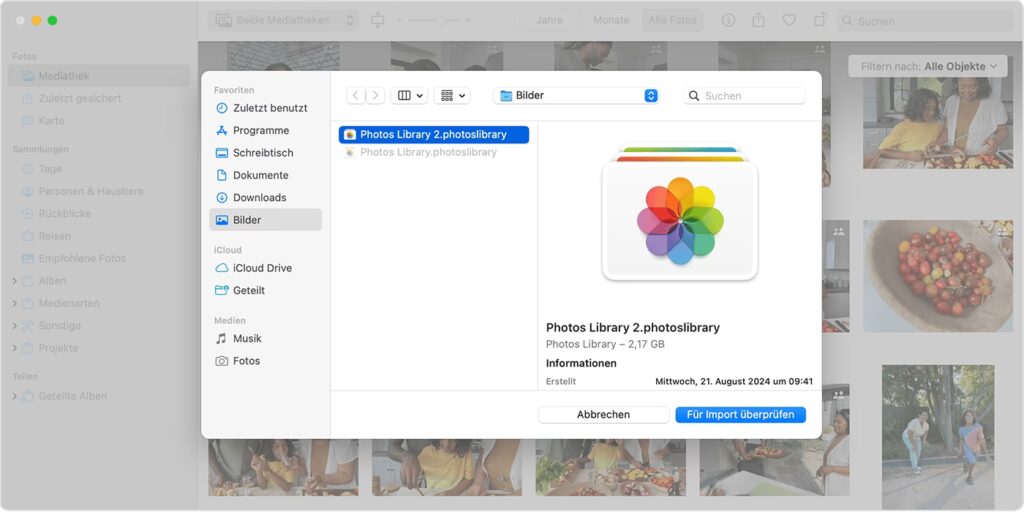Open the grid grouping options dropdown
Screen dimensions: 1024x512
pyautogui.click(x=452, y=96)
